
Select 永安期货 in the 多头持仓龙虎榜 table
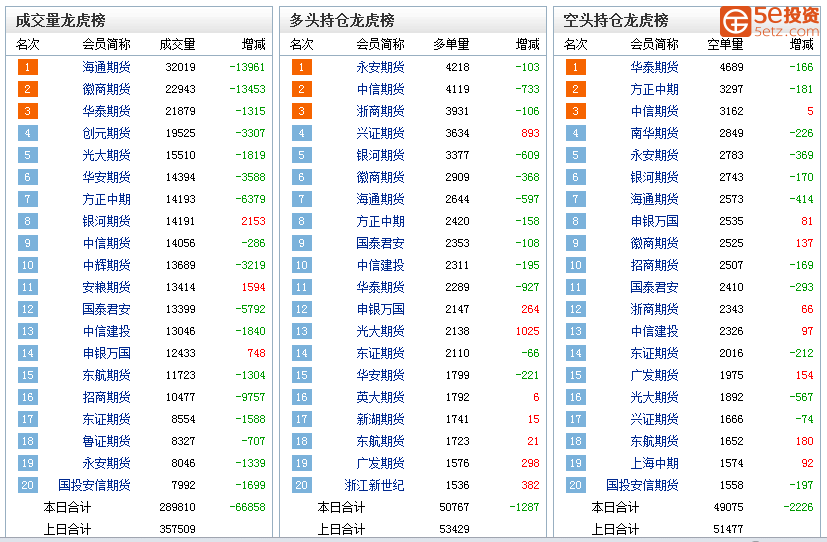tap(380, 67)
